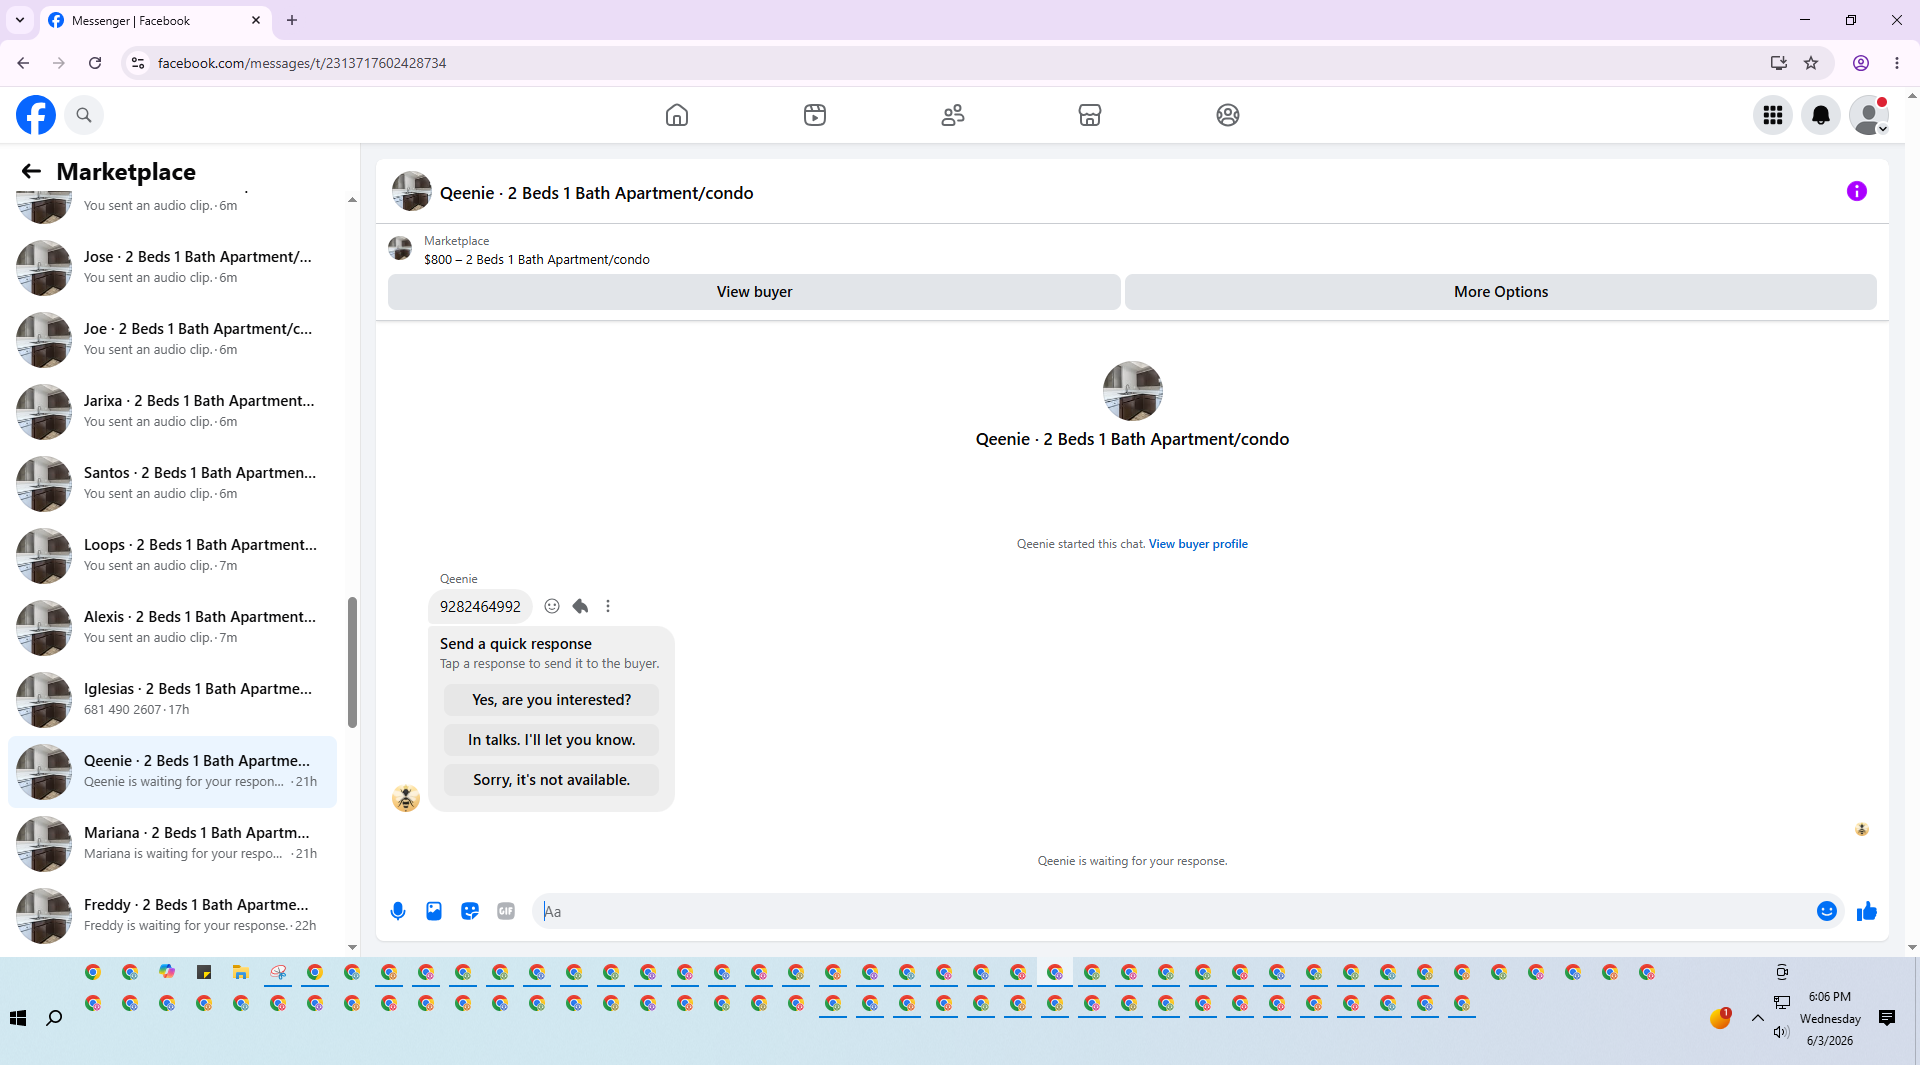
Task: Open the Alexis conversation
Action: 172,628
